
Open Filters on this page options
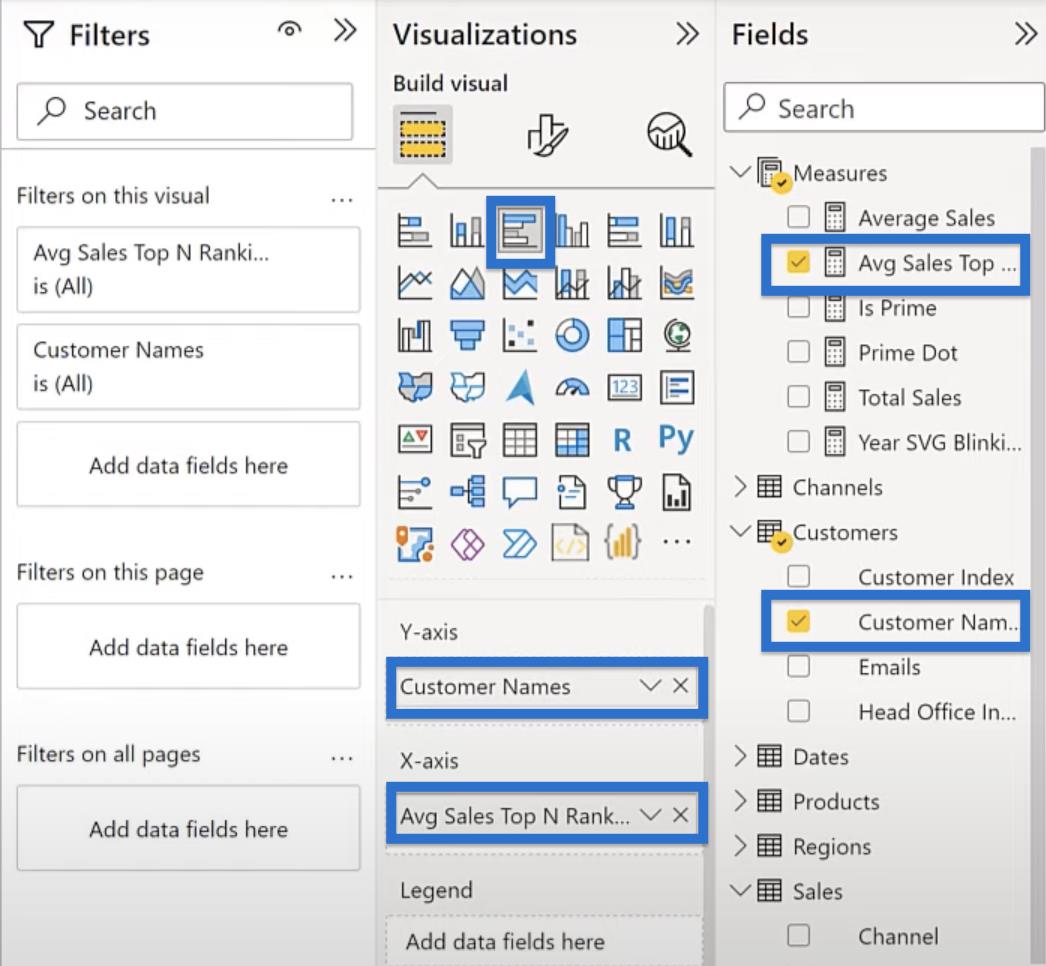(342, 575)
